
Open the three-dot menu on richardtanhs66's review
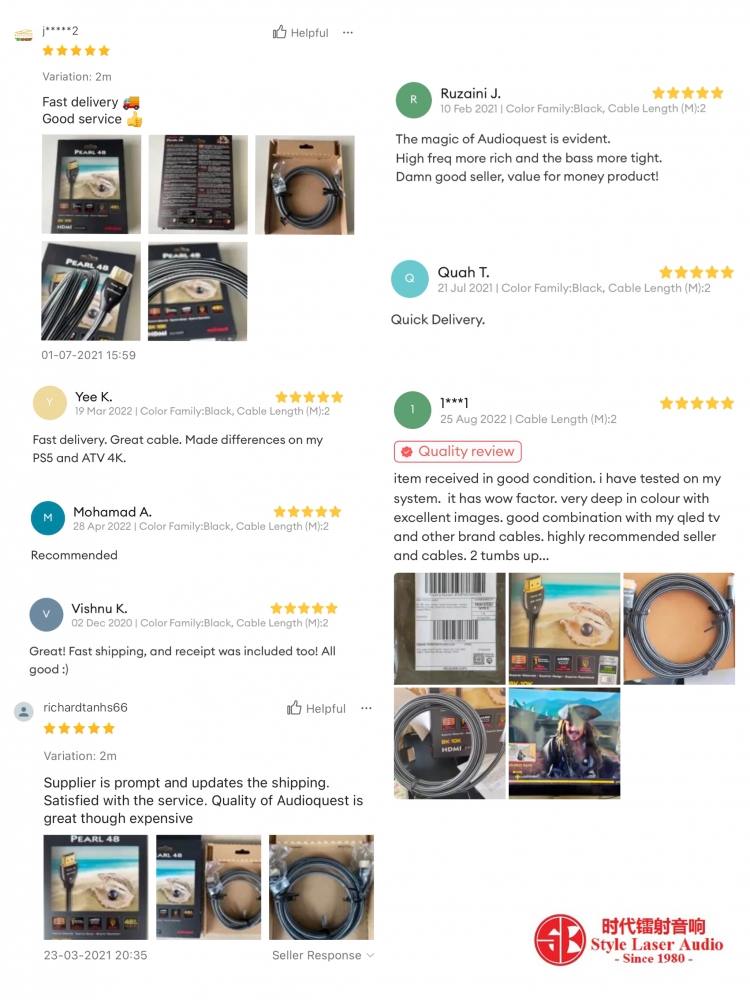click(x=366, y=708)
